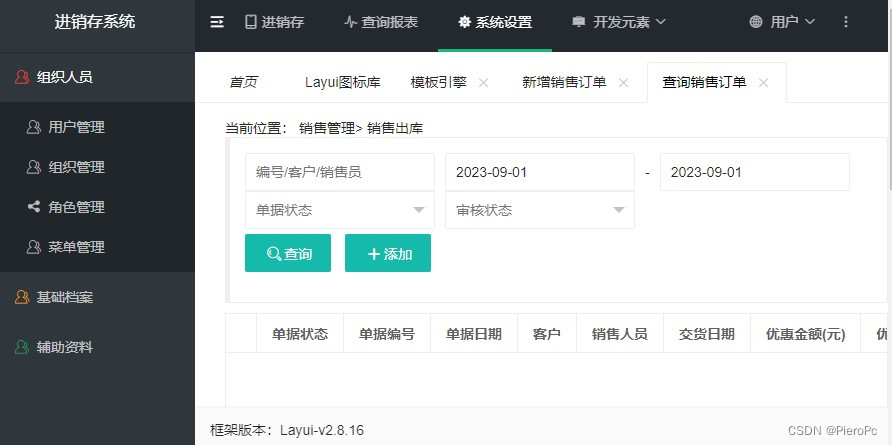Click the 单据状态 column header
This screenshot has width=892, height=445.
pos(300,333)
